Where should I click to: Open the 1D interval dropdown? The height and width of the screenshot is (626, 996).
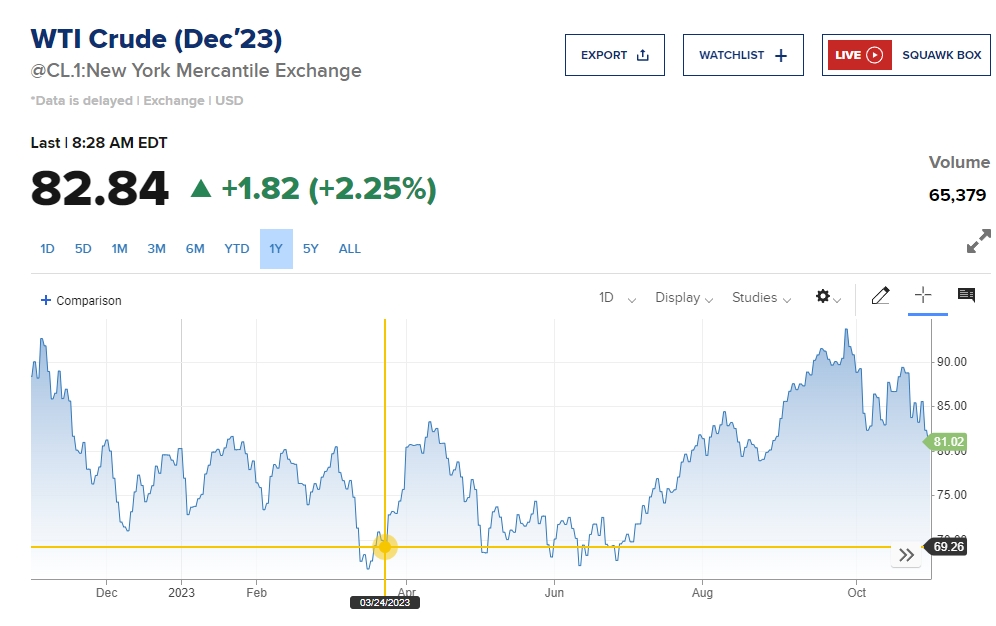point(617,298)
